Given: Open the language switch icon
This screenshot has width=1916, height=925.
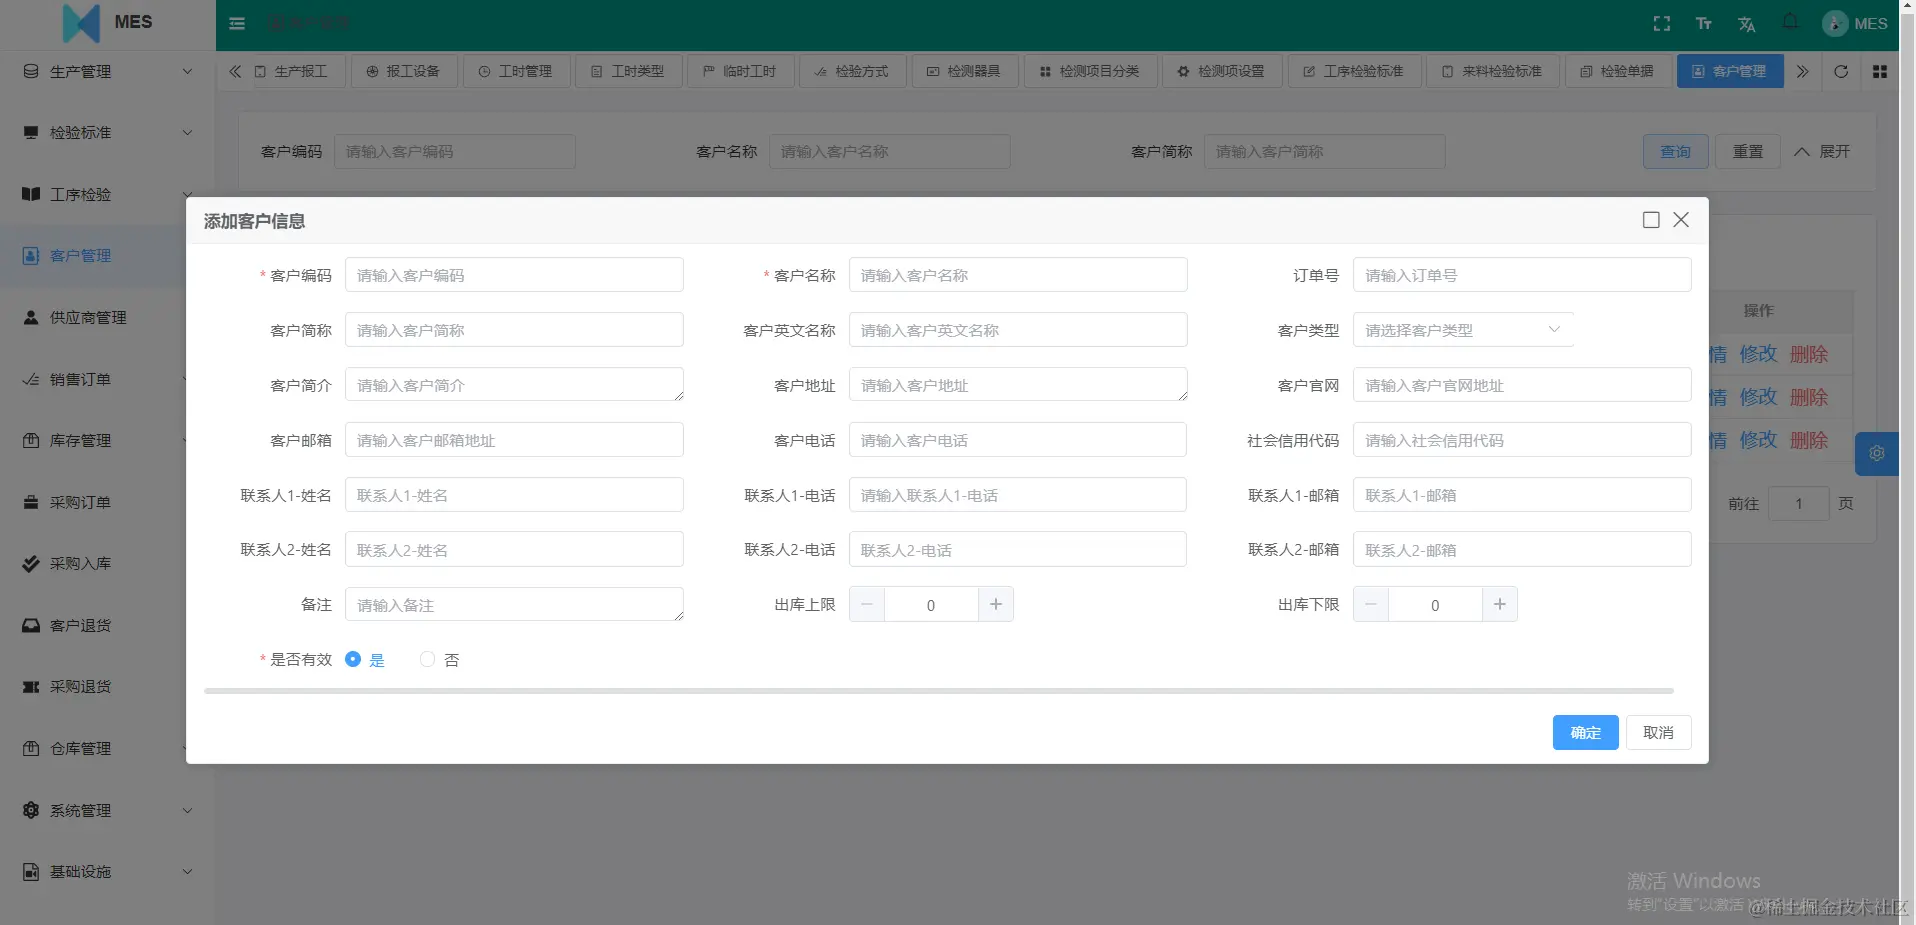Looking at the screenshot, I should [x=1746, y=23].
